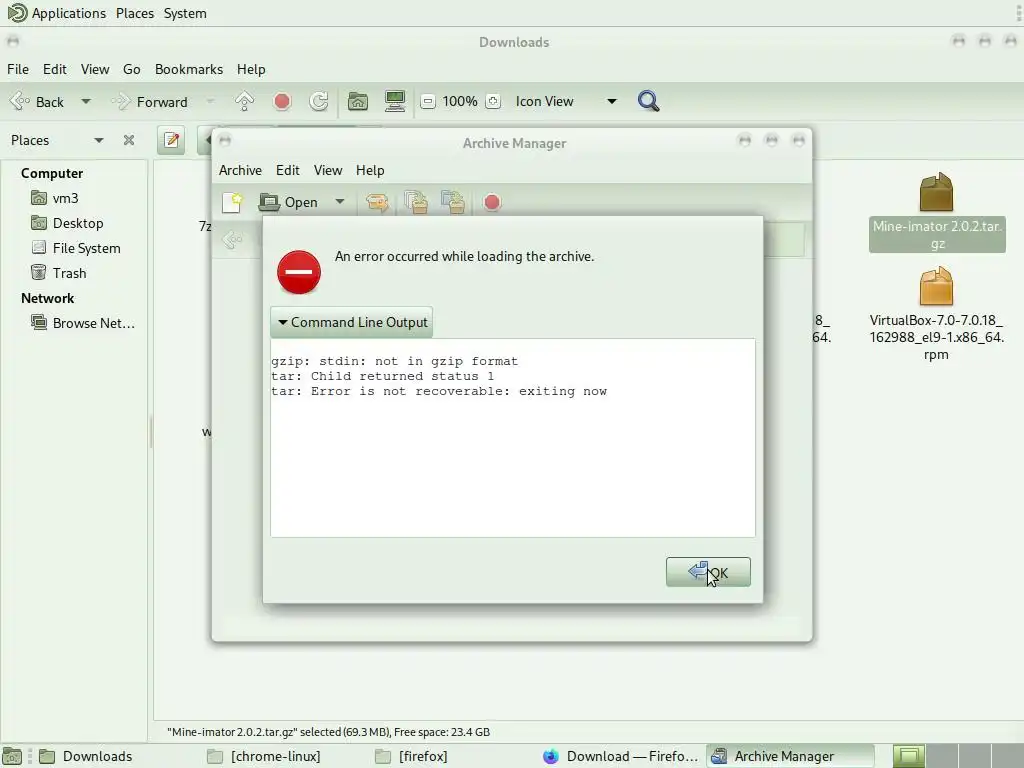Select Desktop in Places sidebar
Screen dimensions: 1024x768
pos(78,223)
